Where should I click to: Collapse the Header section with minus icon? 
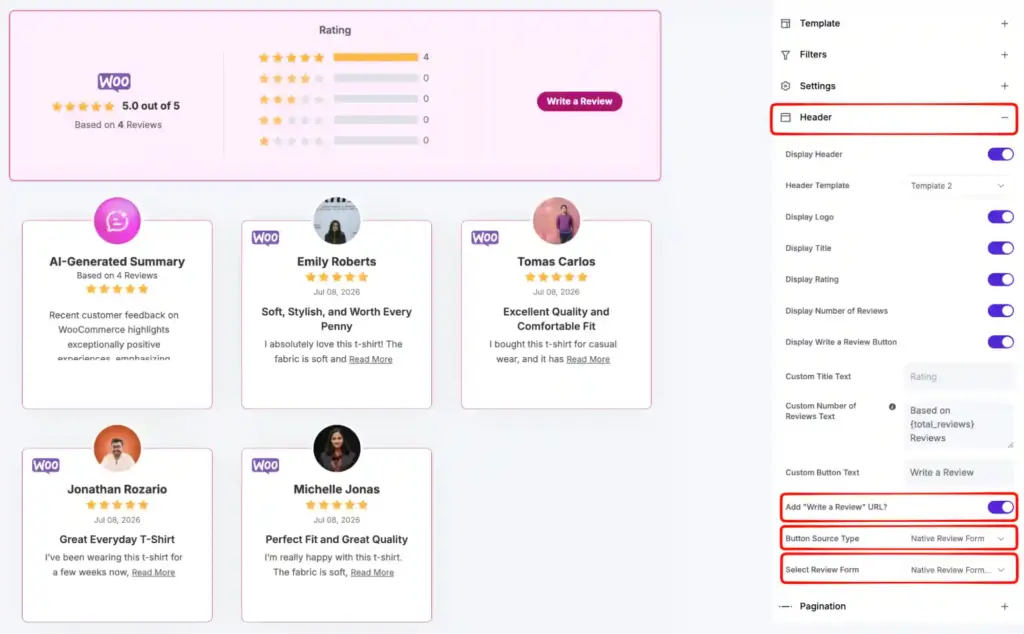1004,118
